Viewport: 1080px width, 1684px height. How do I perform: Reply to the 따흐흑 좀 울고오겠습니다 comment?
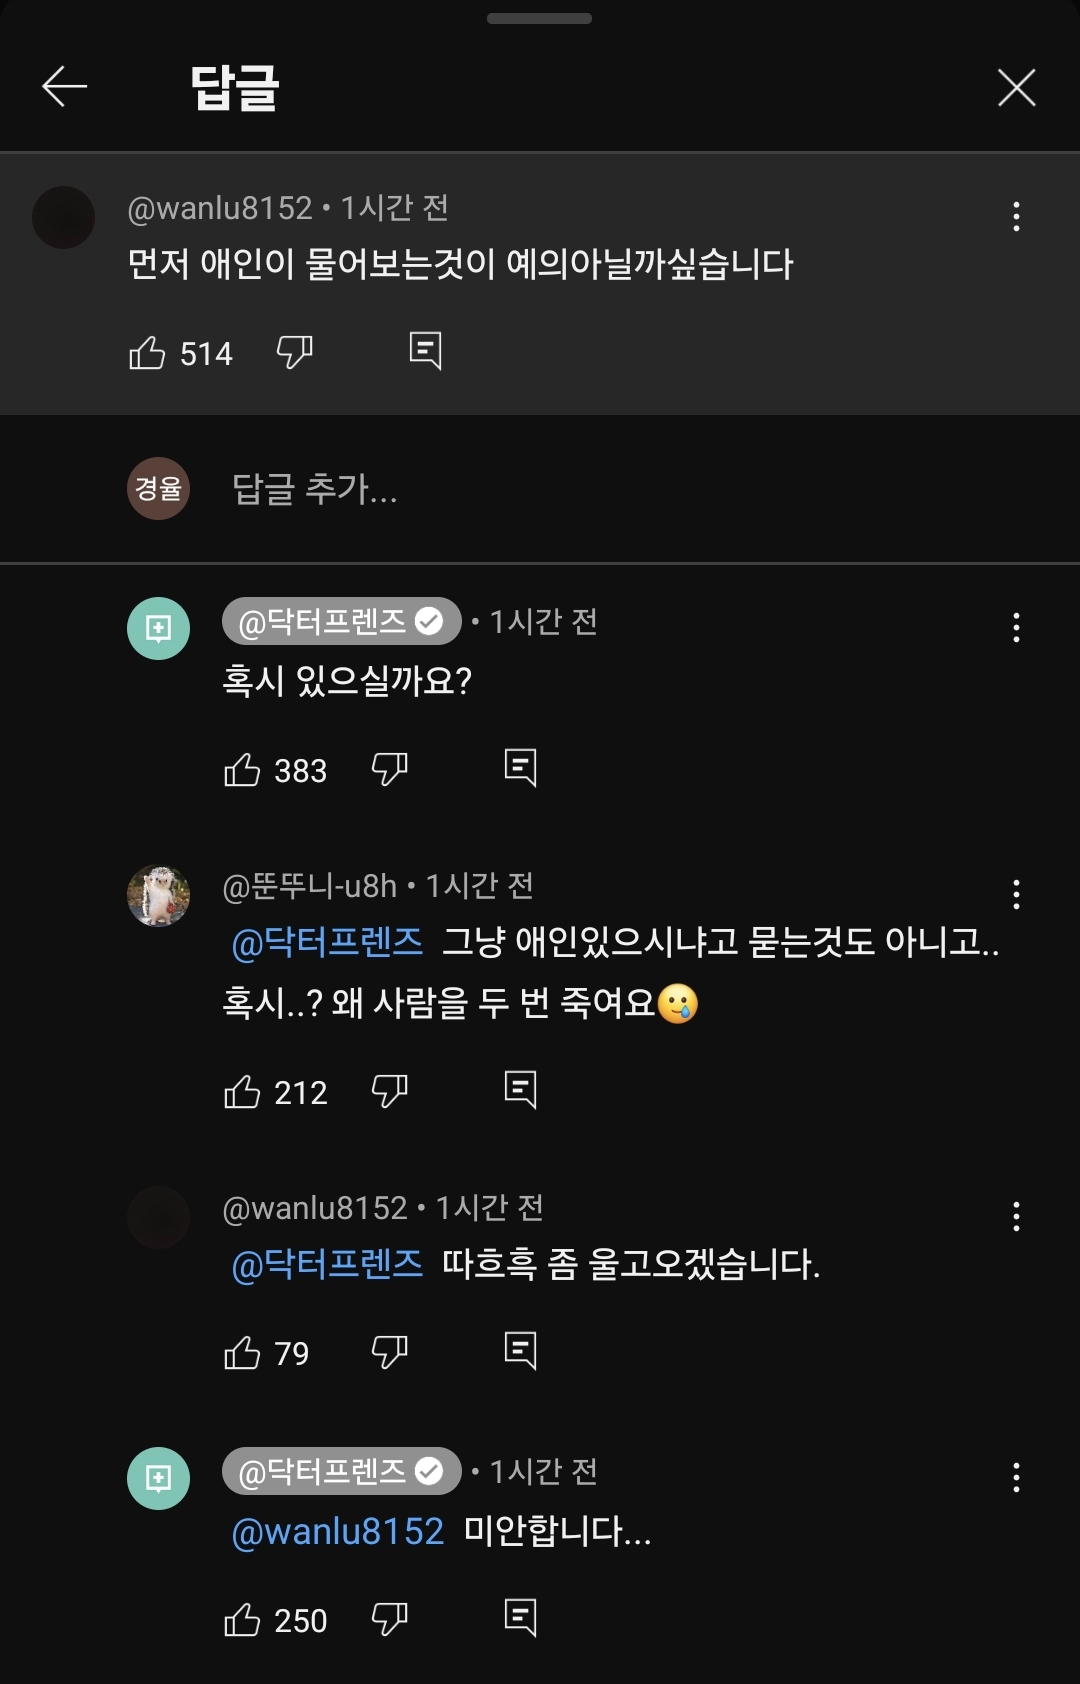[x=520, y=1351]
